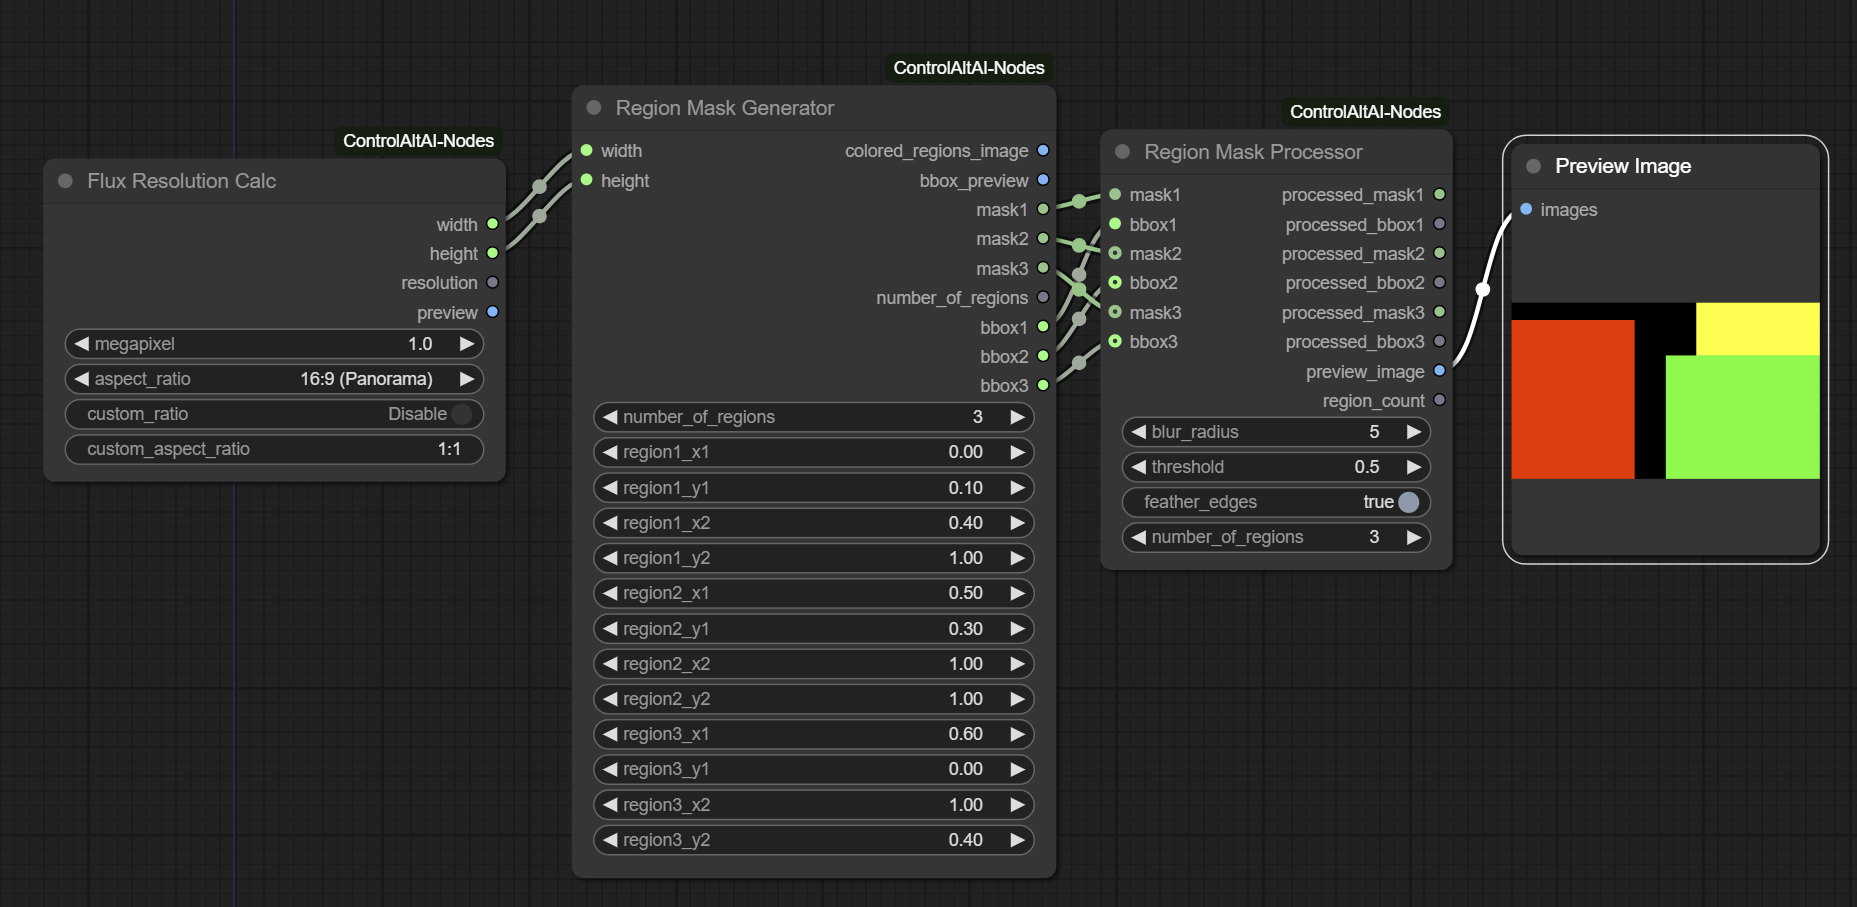Image resolution: width=1857 pixels, height=907 pixels.
Task: Click region_count output socket
Action: click(1439, 400)
